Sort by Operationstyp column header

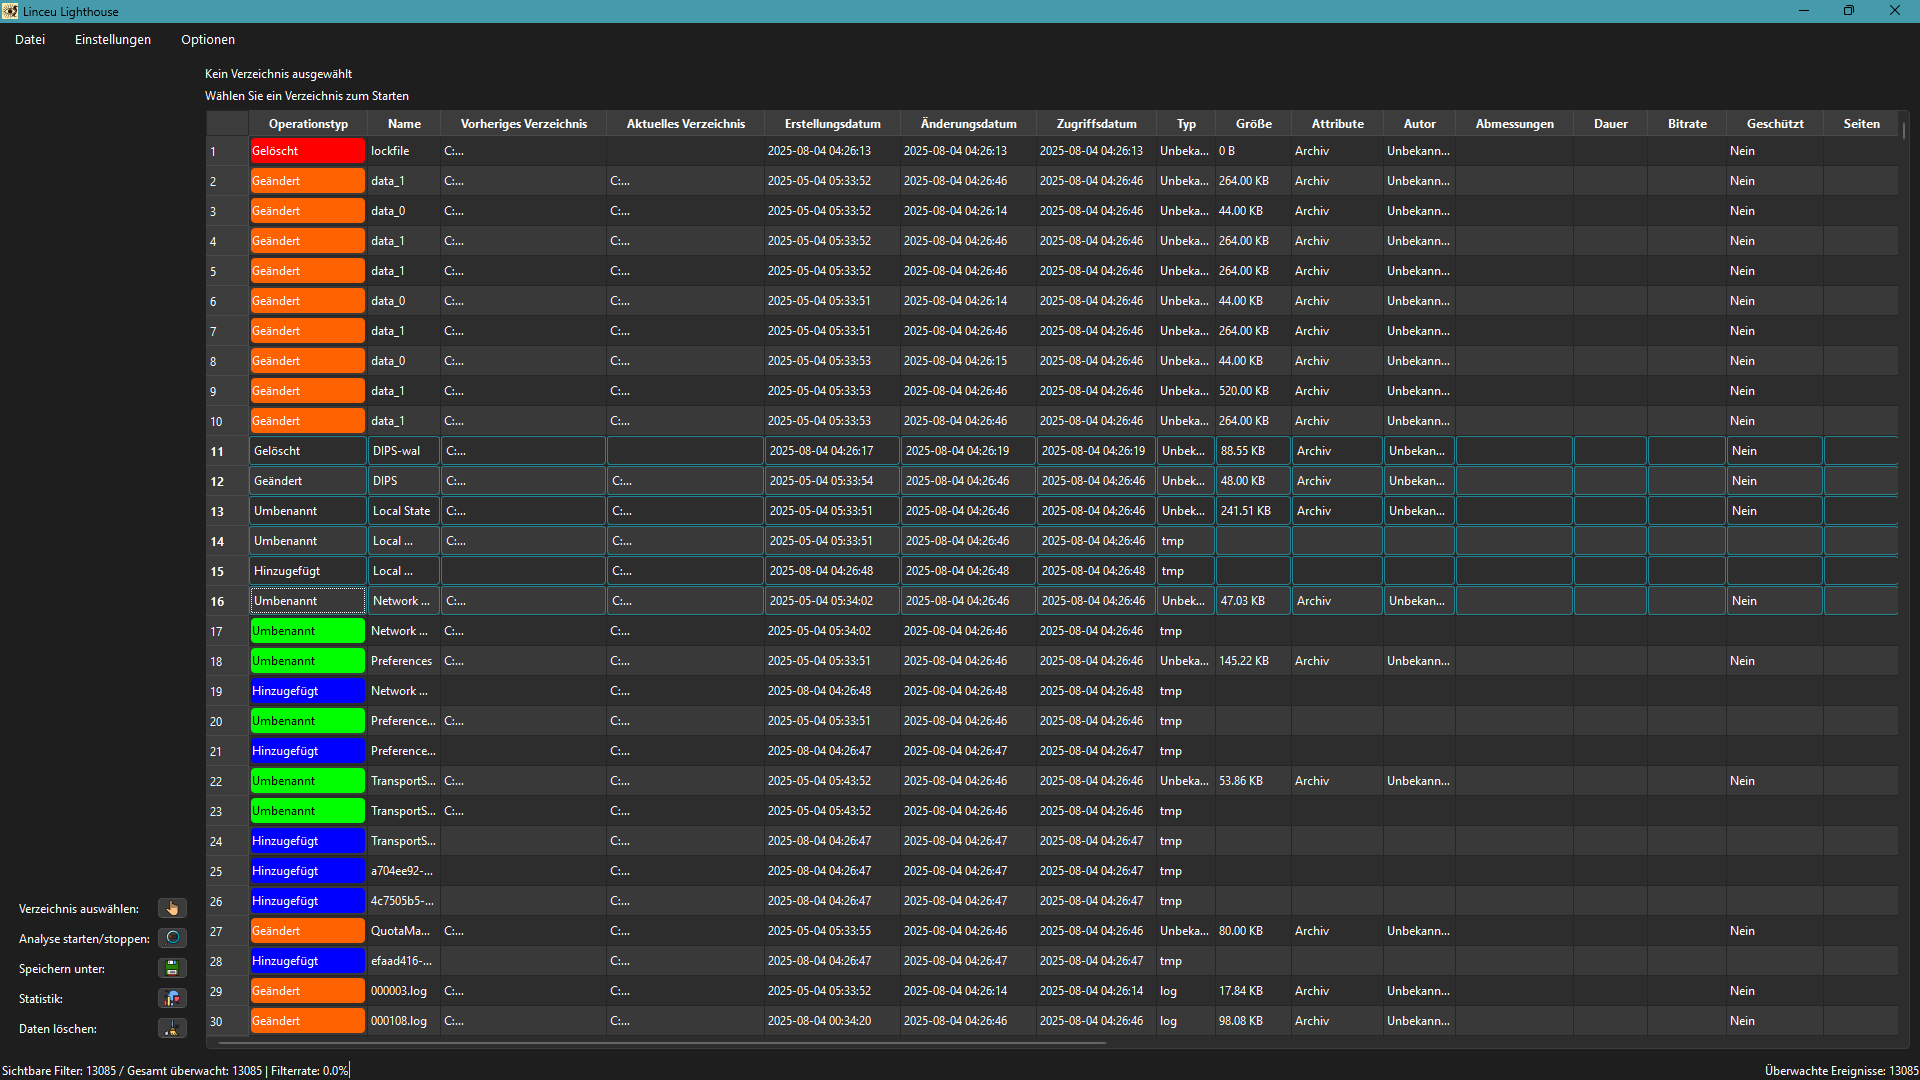pyautogui.click(x=308, y=124)
